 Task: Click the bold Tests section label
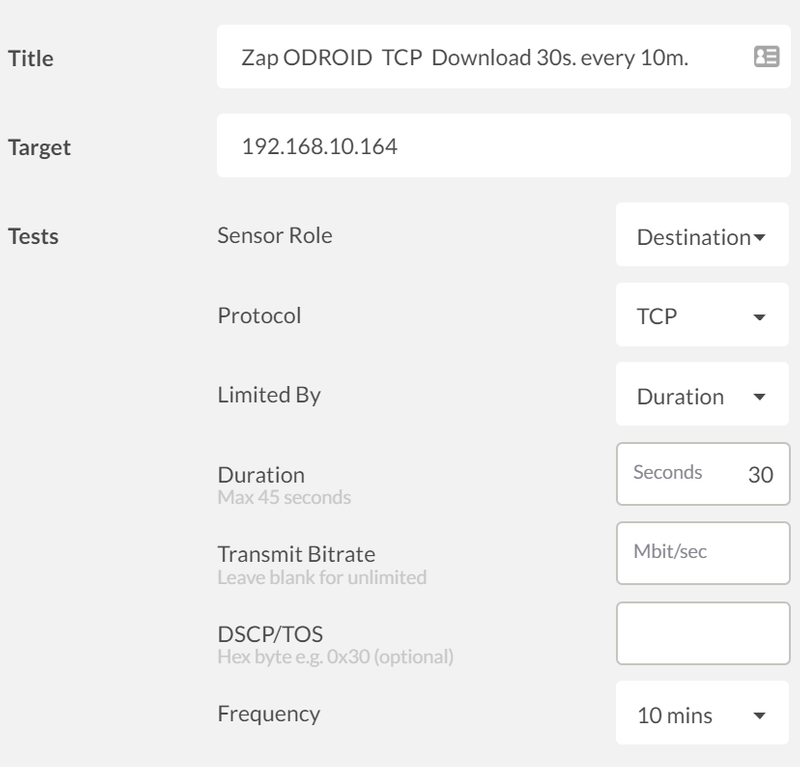coord(33,236)
